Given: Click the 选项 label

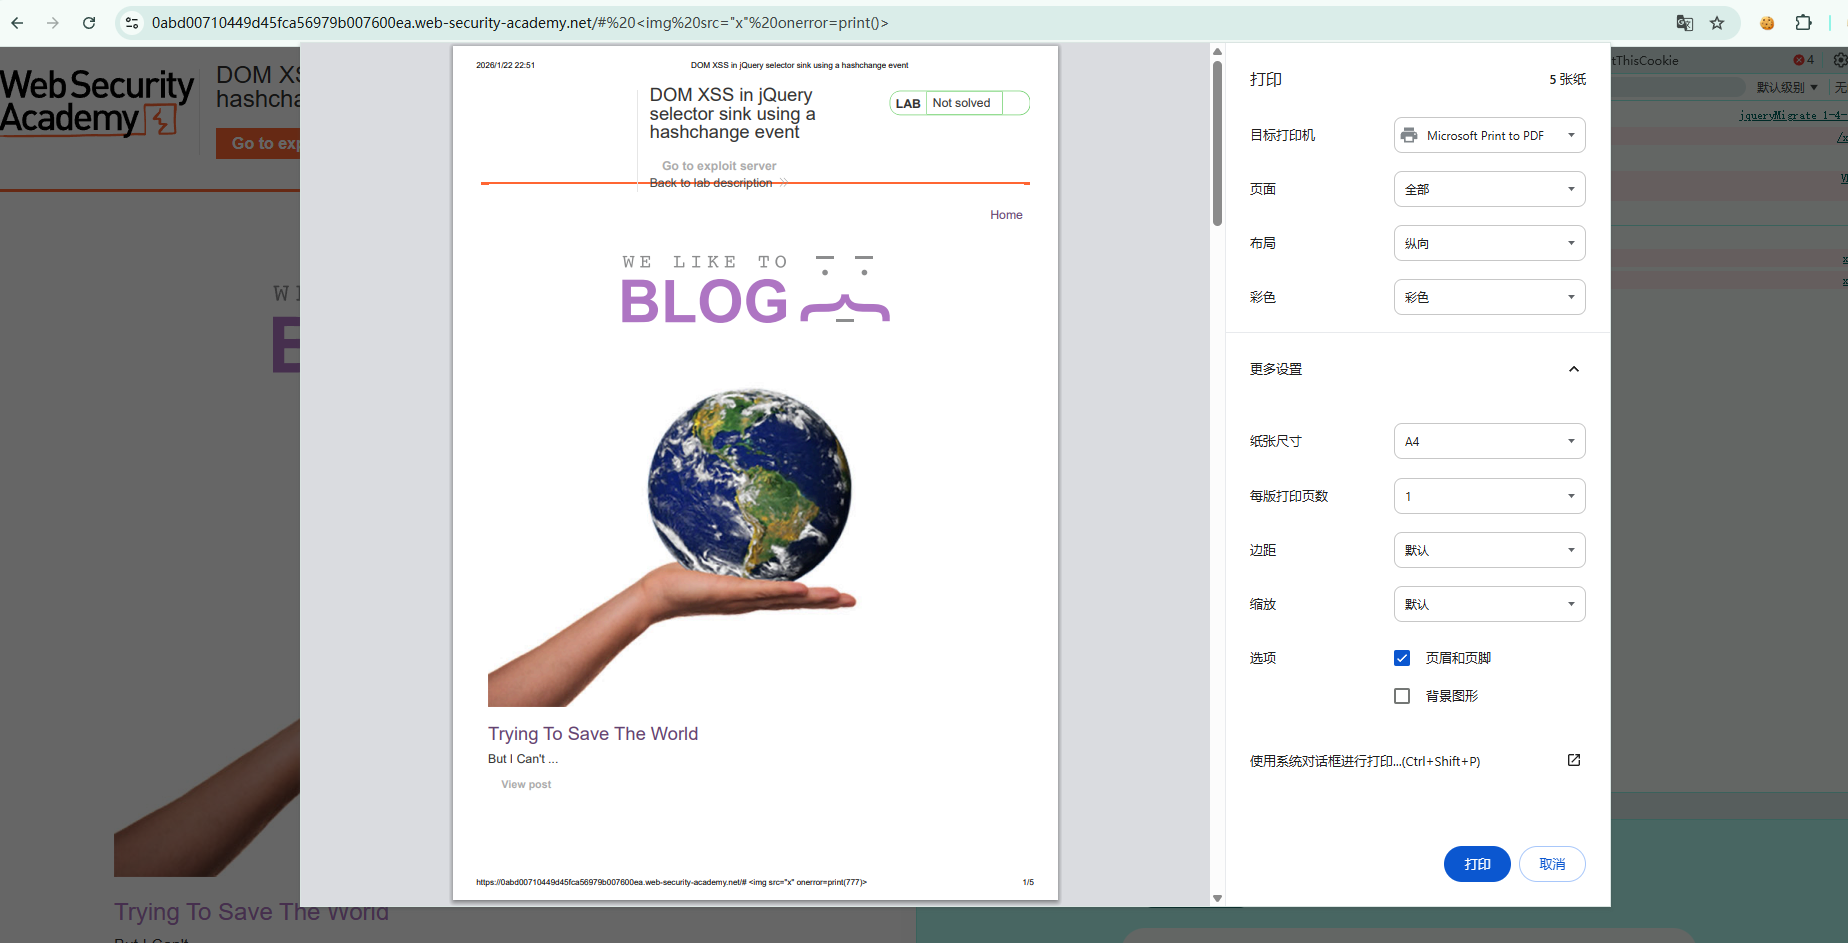Looking at the screenshot, I should 1263,658.
